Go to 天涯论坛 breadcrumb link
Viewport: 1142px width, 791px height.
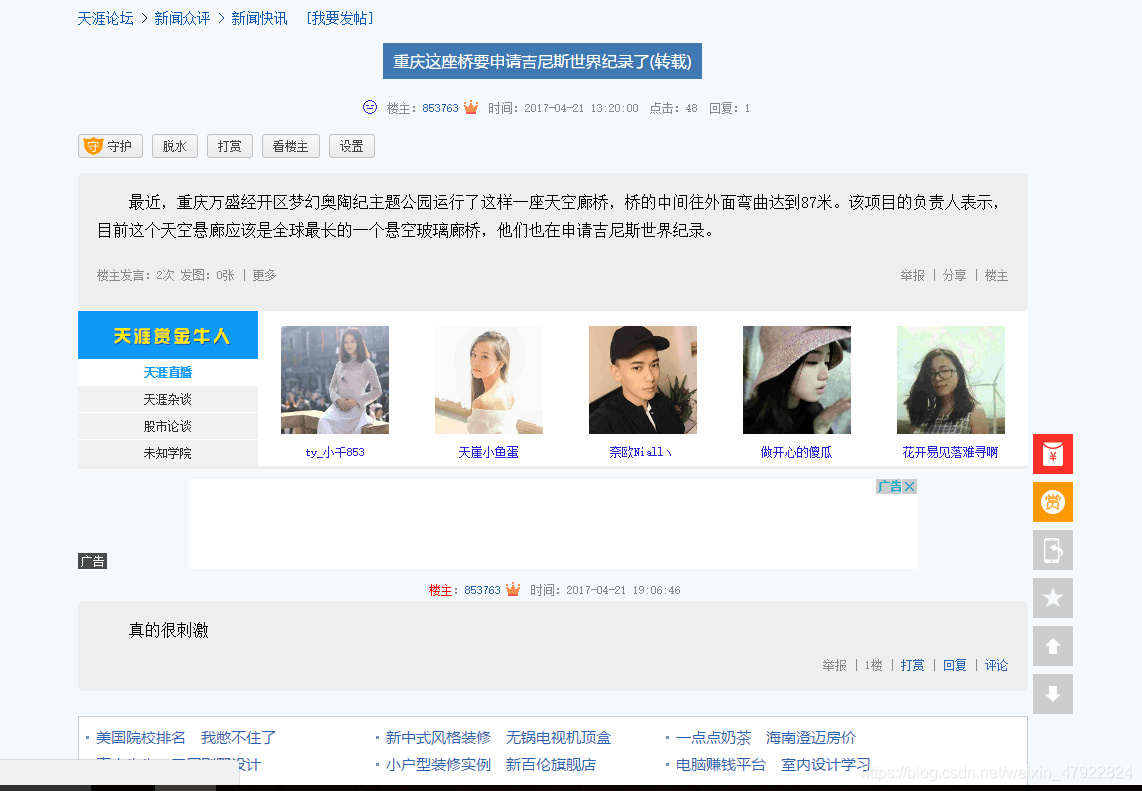pyautogui.click(x=106, y=18)
